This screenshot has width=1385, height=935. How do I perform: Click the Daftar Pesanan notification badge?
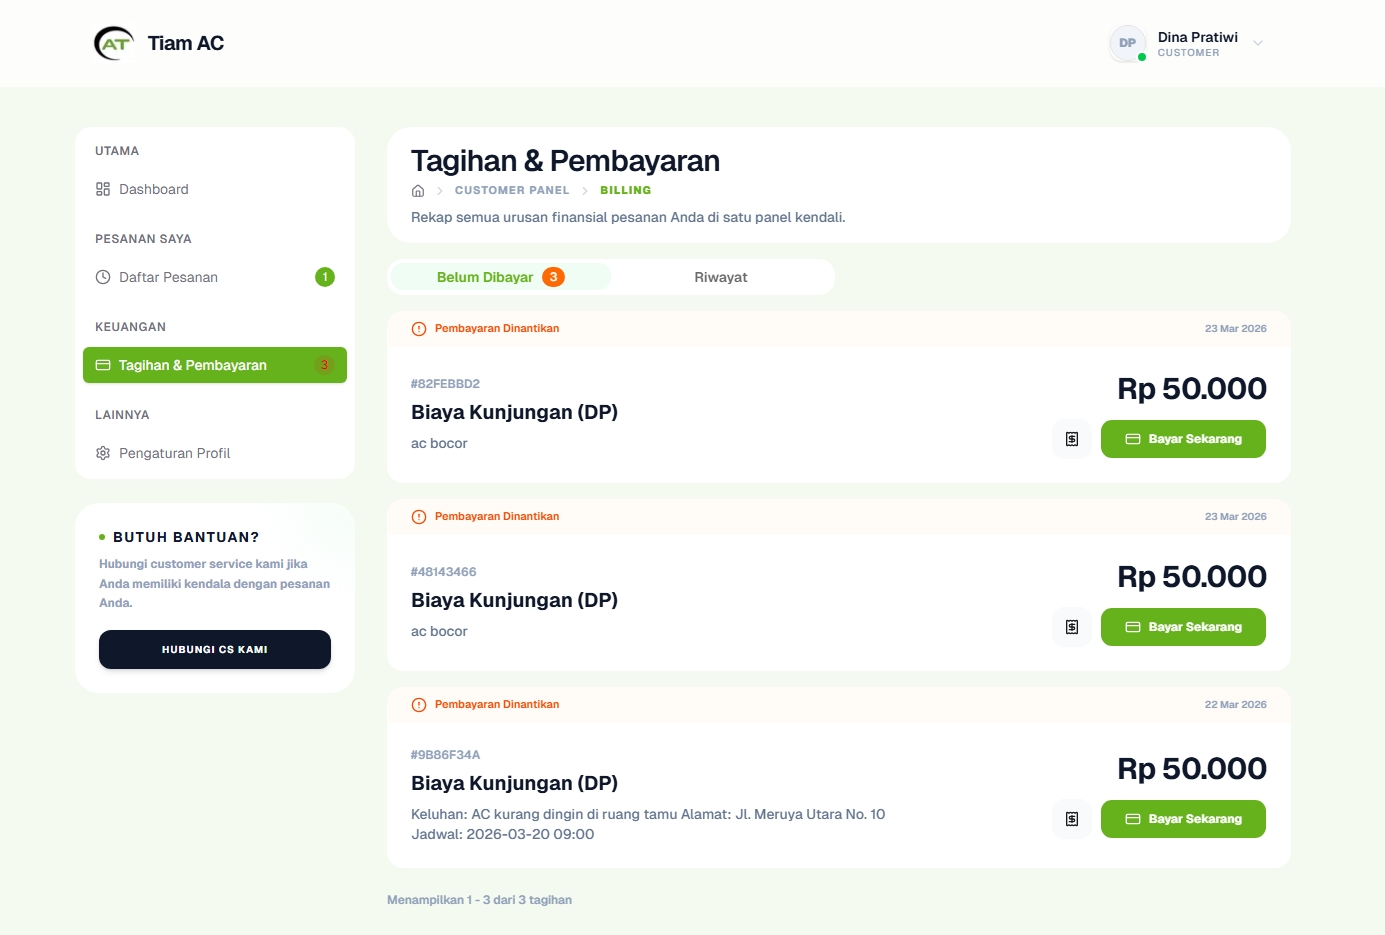click(325, 277)
